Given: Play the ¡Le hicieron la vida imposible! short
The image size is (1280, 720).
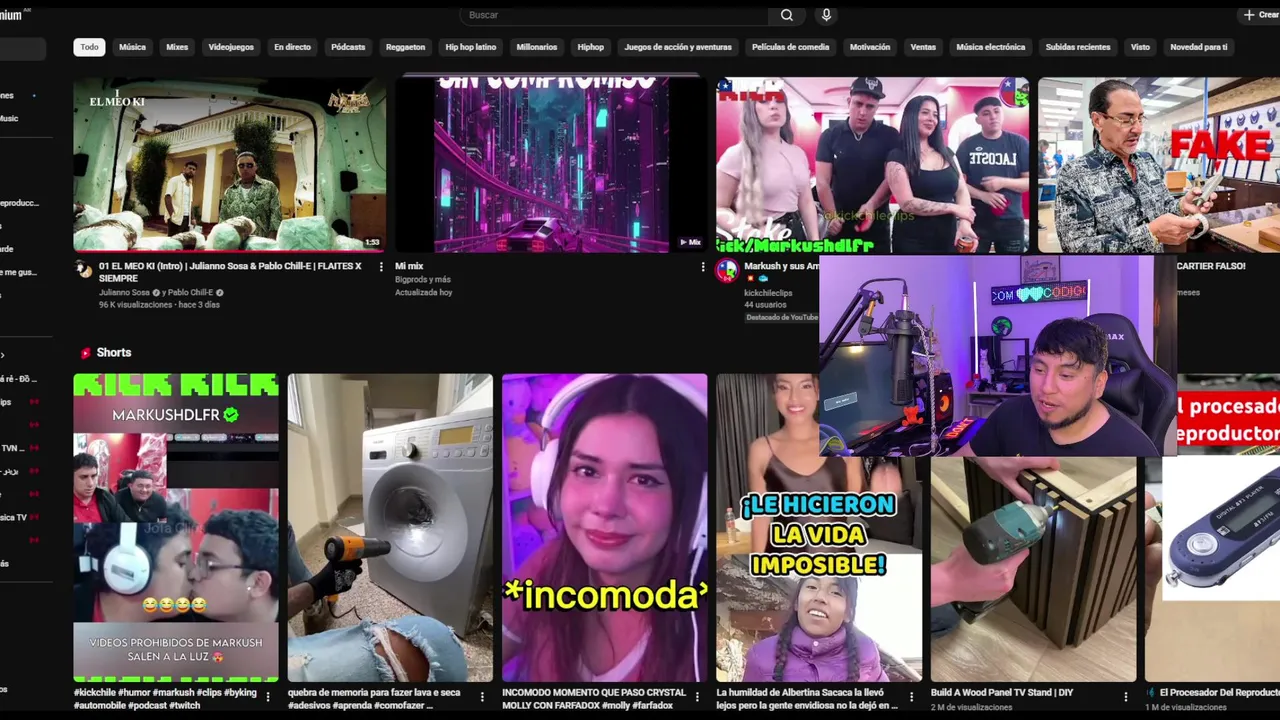Looking at the screenshot, I should click(819, 570).
